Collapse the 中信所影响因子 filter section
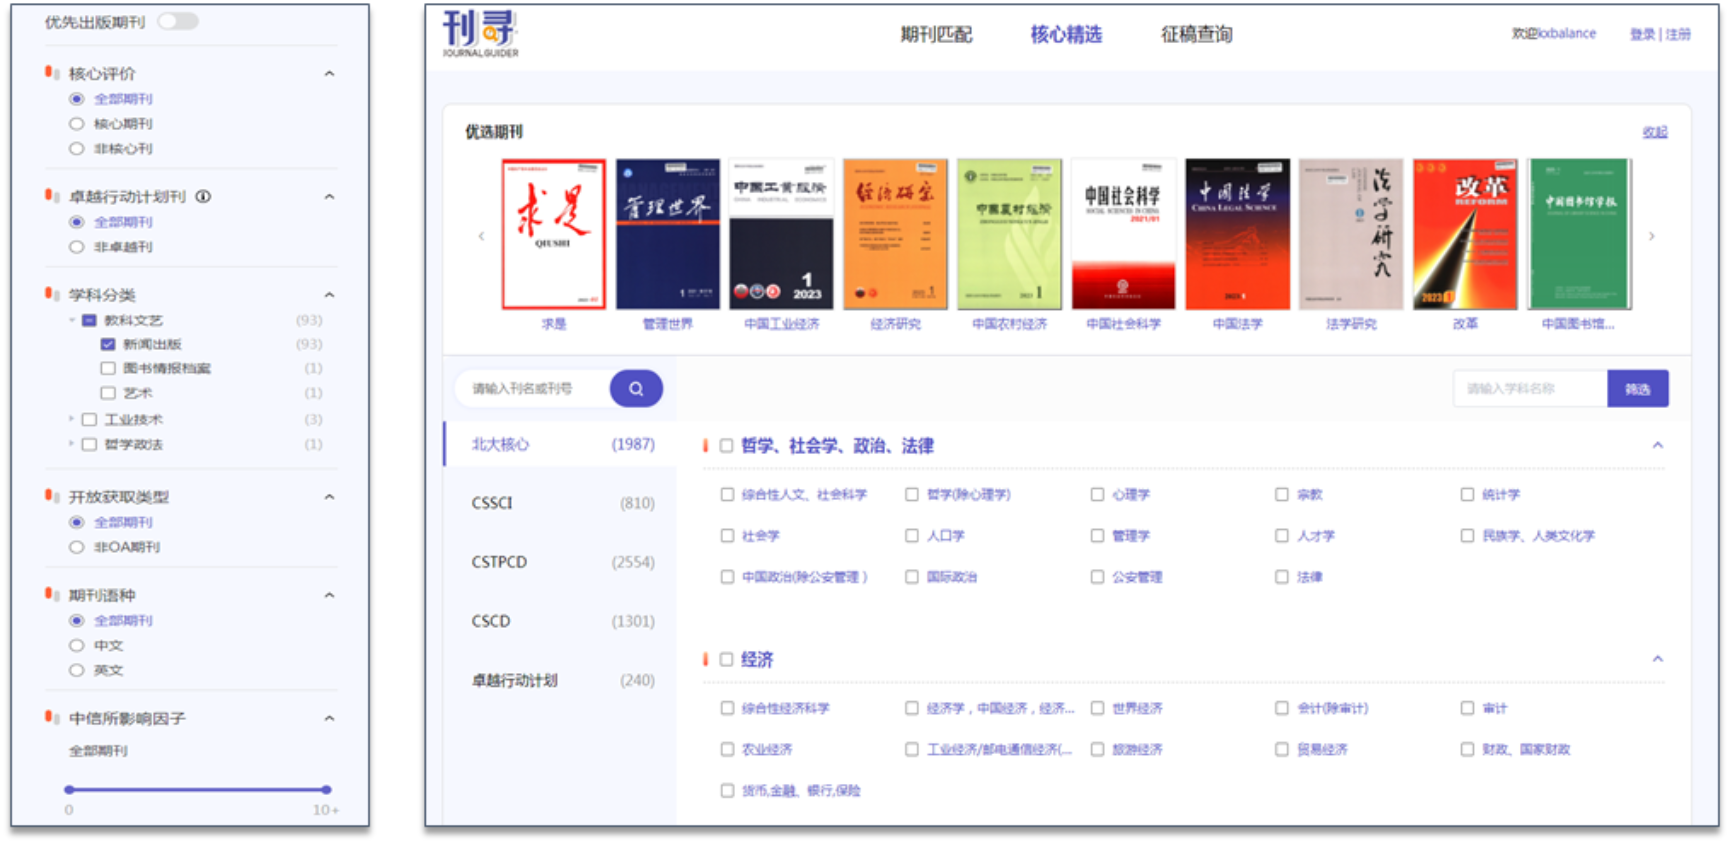Image resolution: width=1731 pixels, height=844 pixels. pyautogui.click(x=329, y=718)
